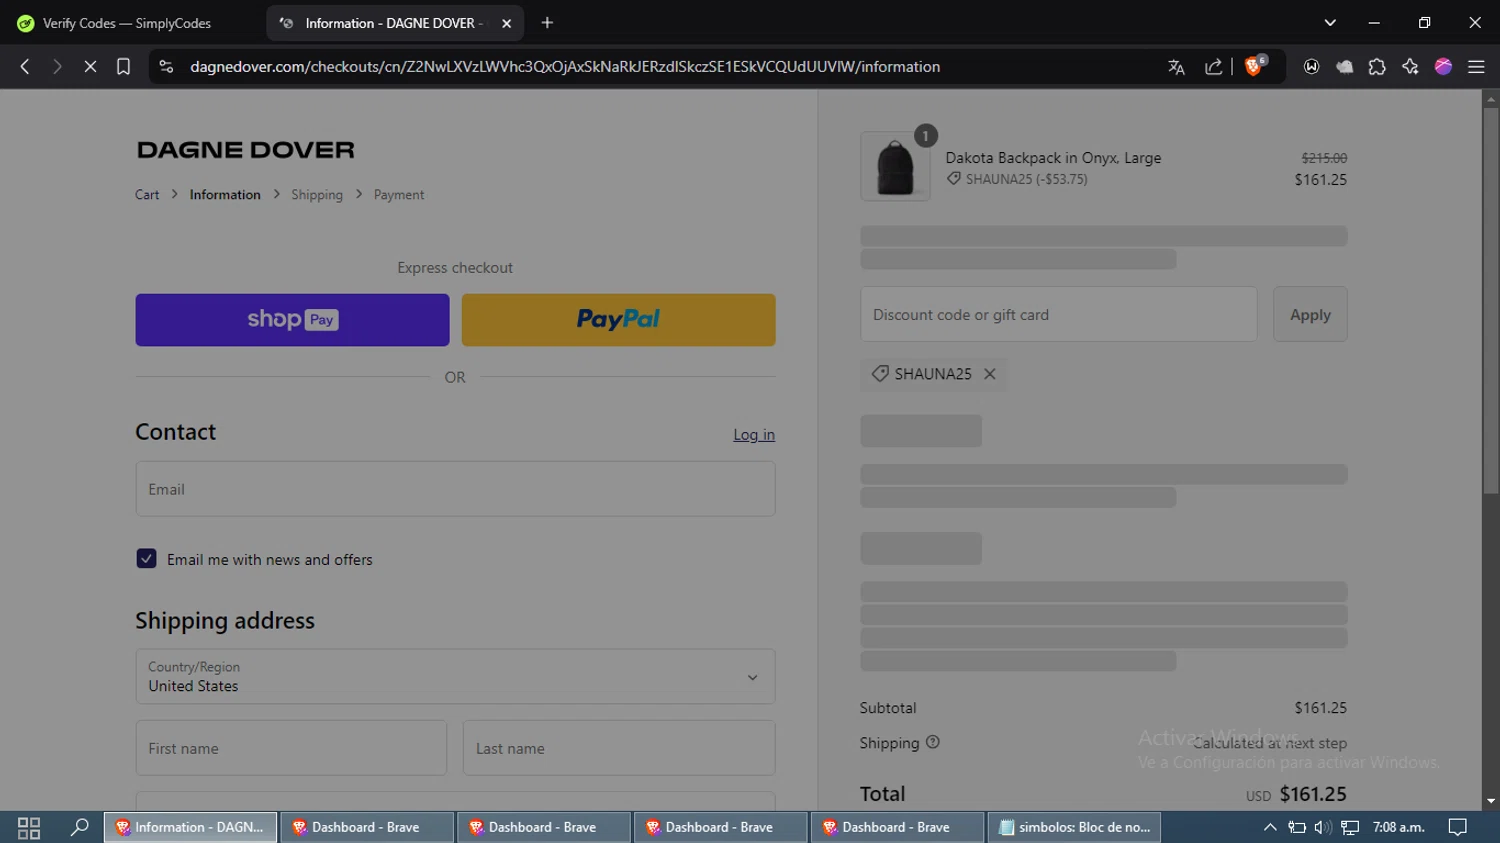Image resolution: width=1500 pixels, height=843 pixels.
Task: Click the Log in link
Action: 754,435
